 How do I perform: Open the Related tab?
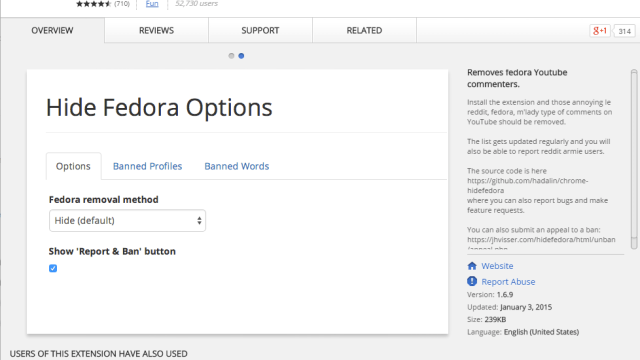pos(364,31)
